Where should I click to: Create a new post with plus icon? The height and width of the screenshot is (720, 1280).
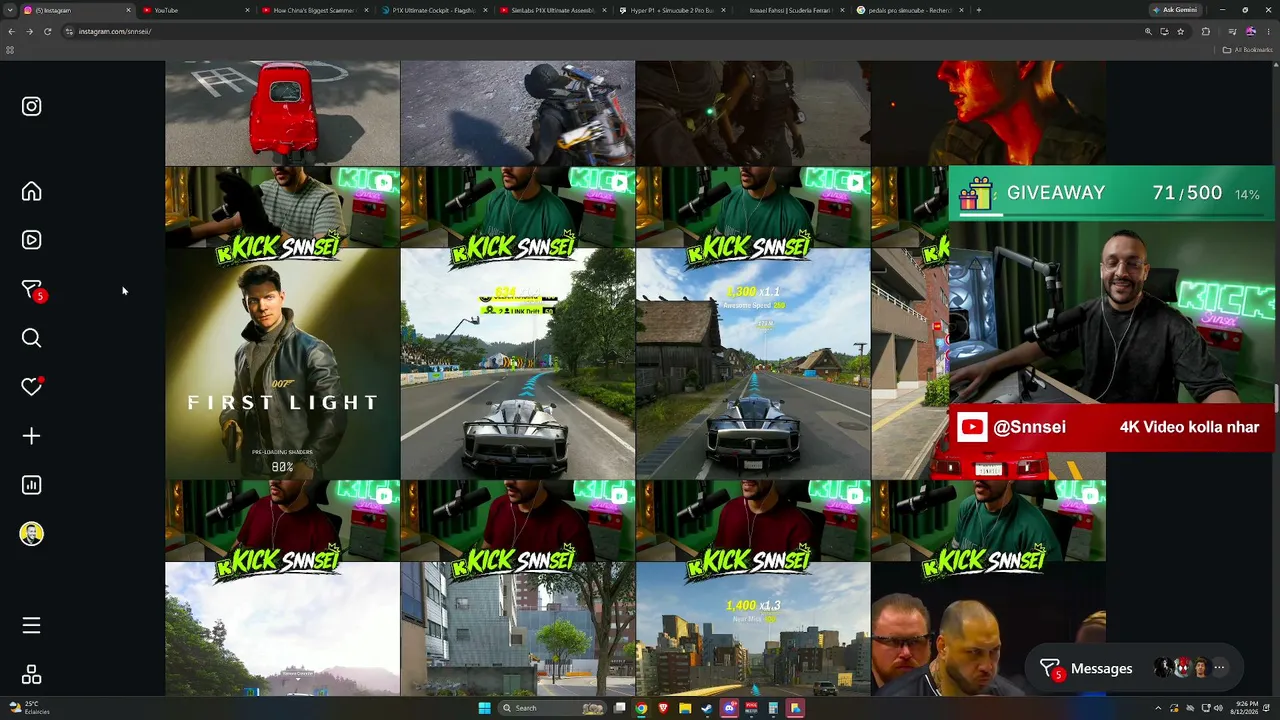point(31,436)
